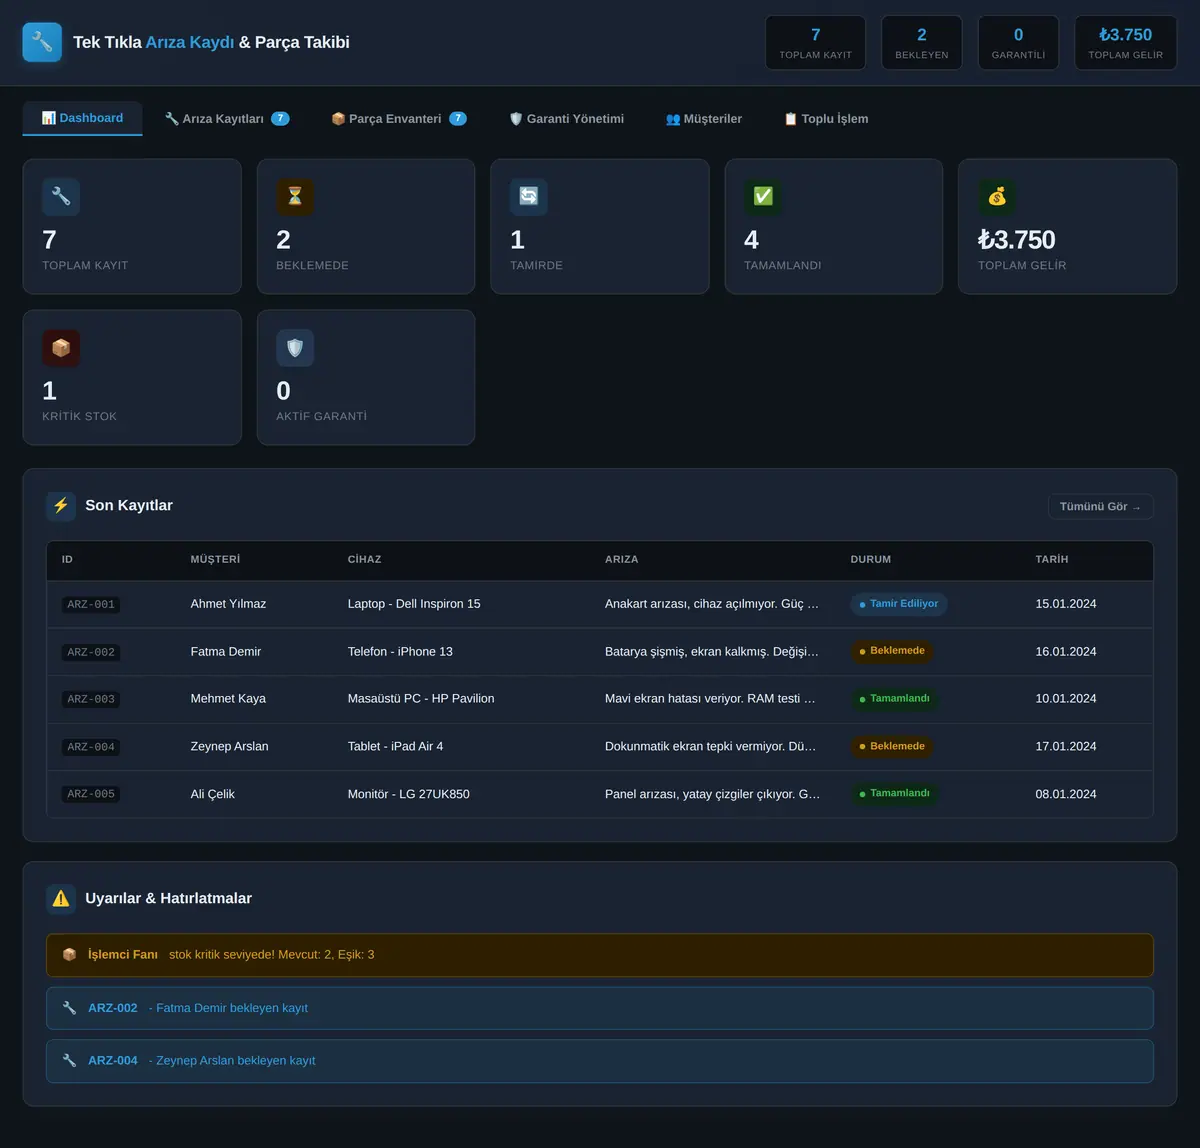Viewport: 1200px width, 1148px height.
Task: Click the money bag icon on Toplam Gelir card
Action: [997, 197]
